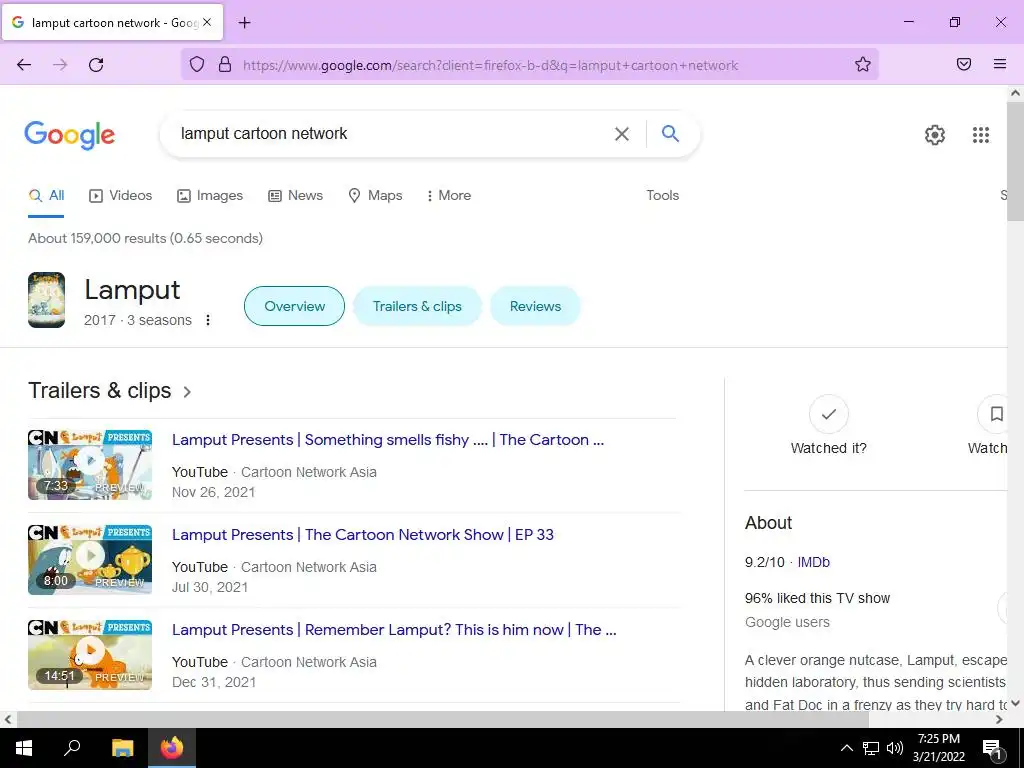Save page to Pocket
The width and height of the screenshot is (1024, 768).
[964, 65]
